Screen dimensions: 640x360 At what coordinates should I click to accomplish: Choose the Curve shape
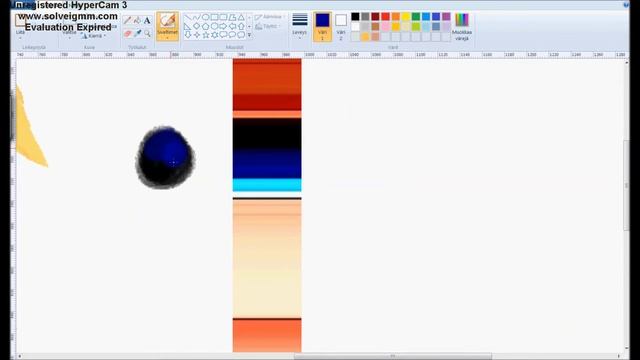point(197,17)
